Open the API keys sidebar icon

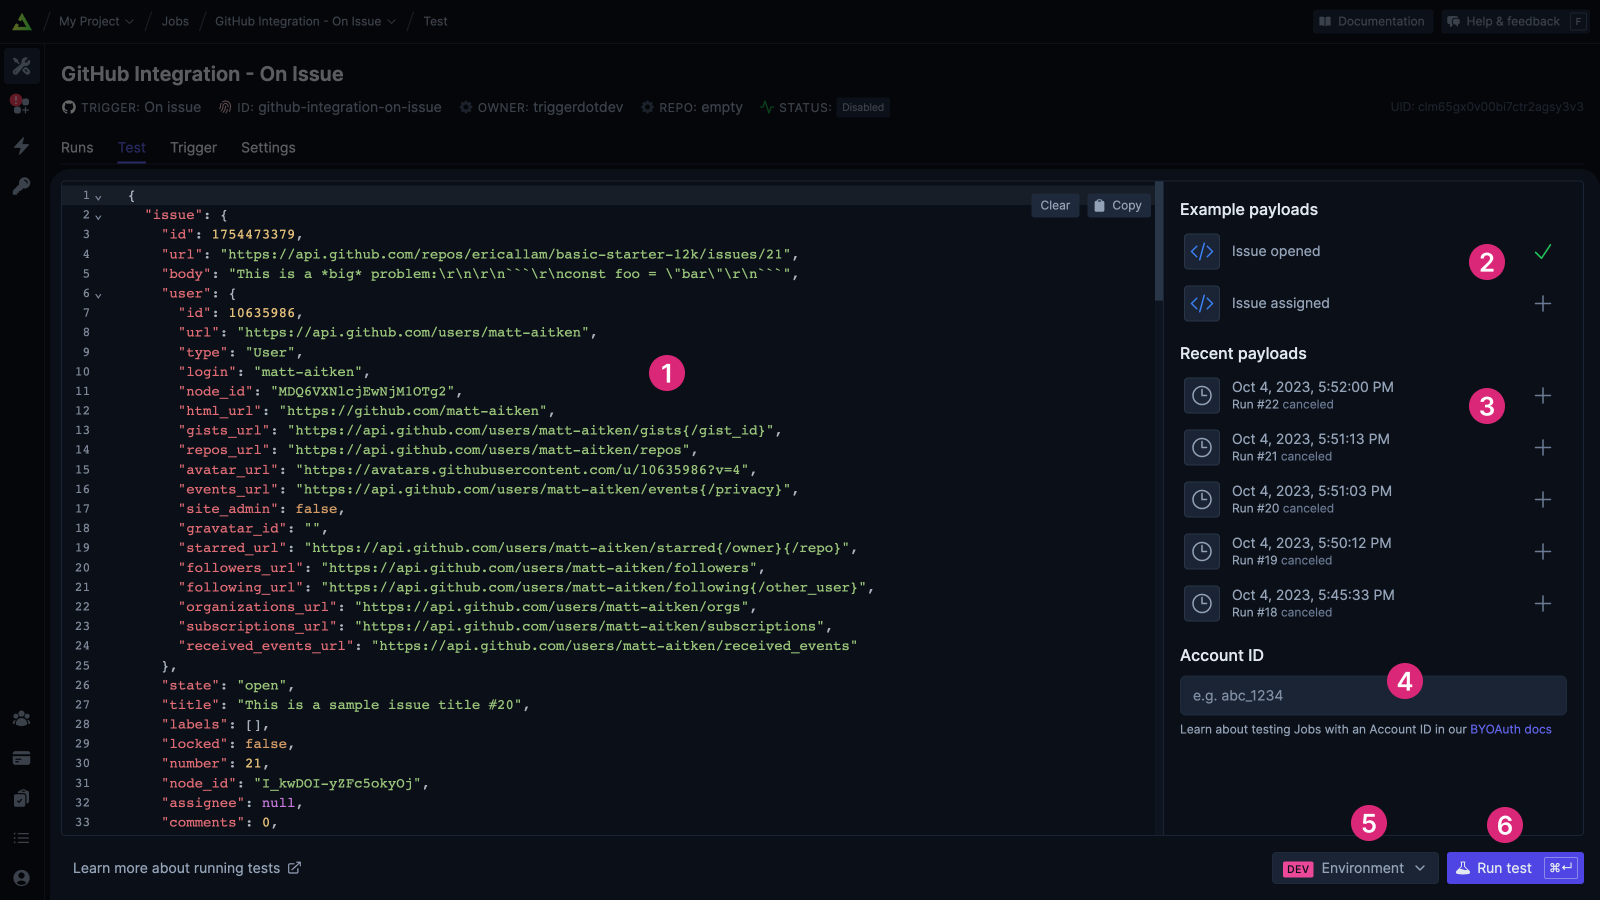(21, 186)
